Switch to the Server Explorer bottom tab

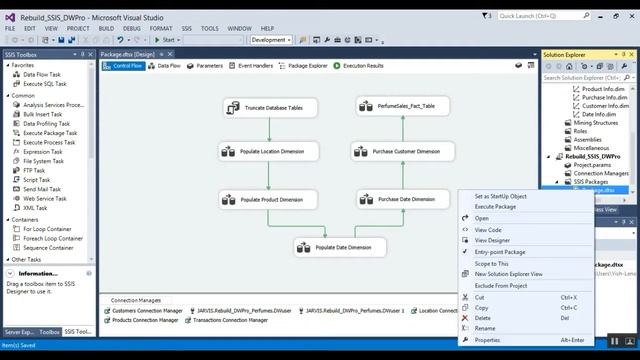tap(19, 332)
